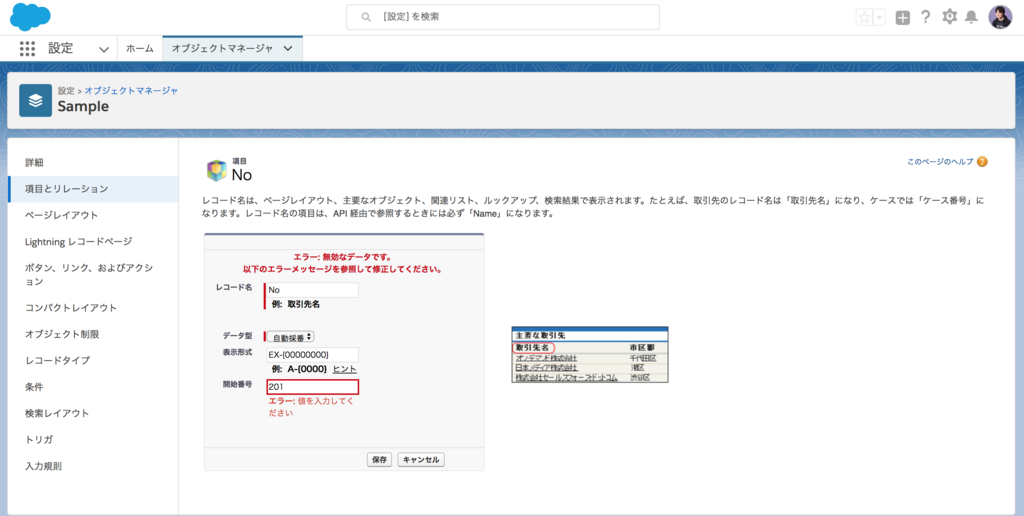The image size is (1024, 516).
Task: Open the user profile avatar
Action: pyautogui.click(x=1000, y=17)
